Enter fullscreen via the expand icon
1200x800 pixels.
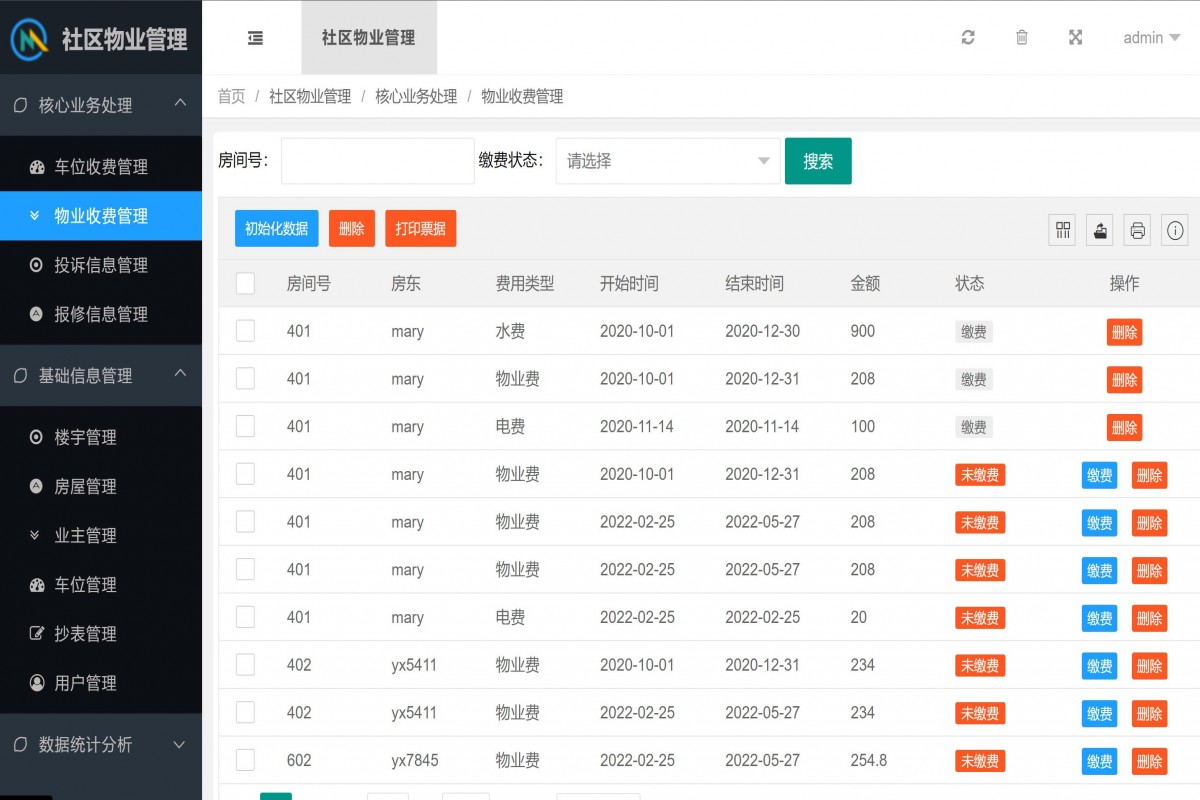1075,37
